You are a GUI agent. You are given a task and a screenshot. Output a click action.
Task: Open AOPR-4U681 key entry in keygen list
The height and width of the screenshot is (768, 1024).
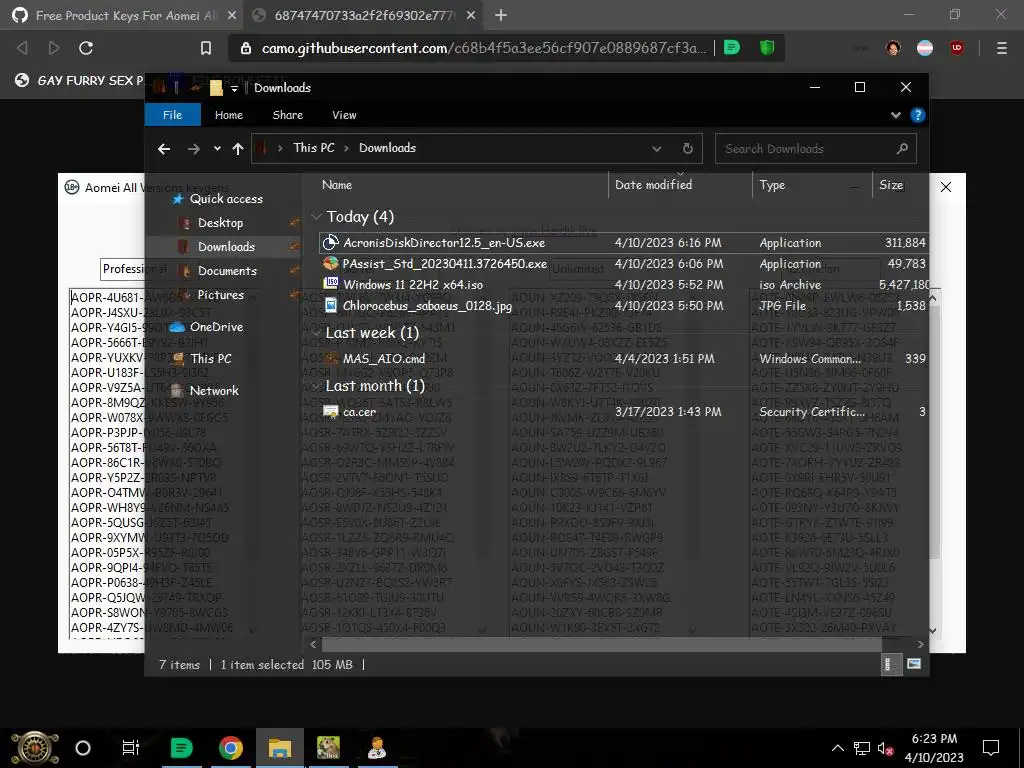coord(106,297)
